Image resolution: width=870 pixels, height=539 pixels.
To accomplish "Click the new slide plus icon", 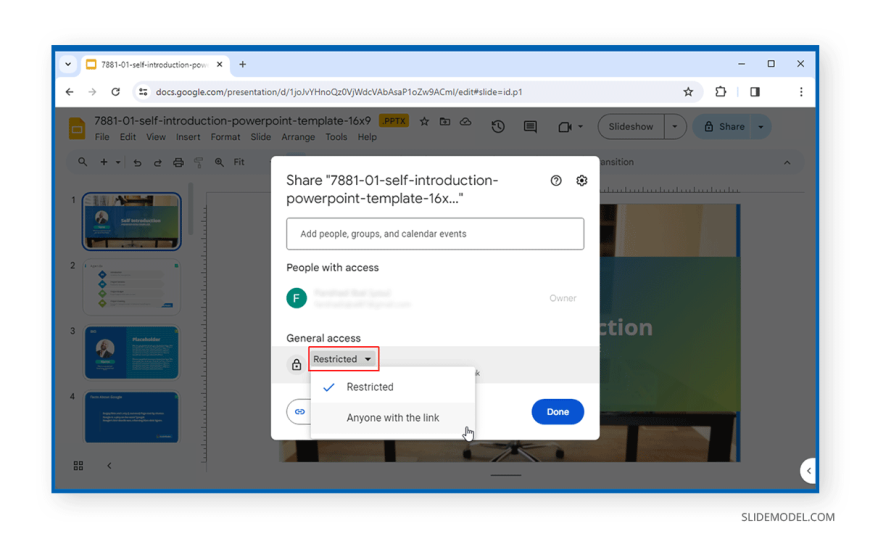I will (x=104, y=162).
